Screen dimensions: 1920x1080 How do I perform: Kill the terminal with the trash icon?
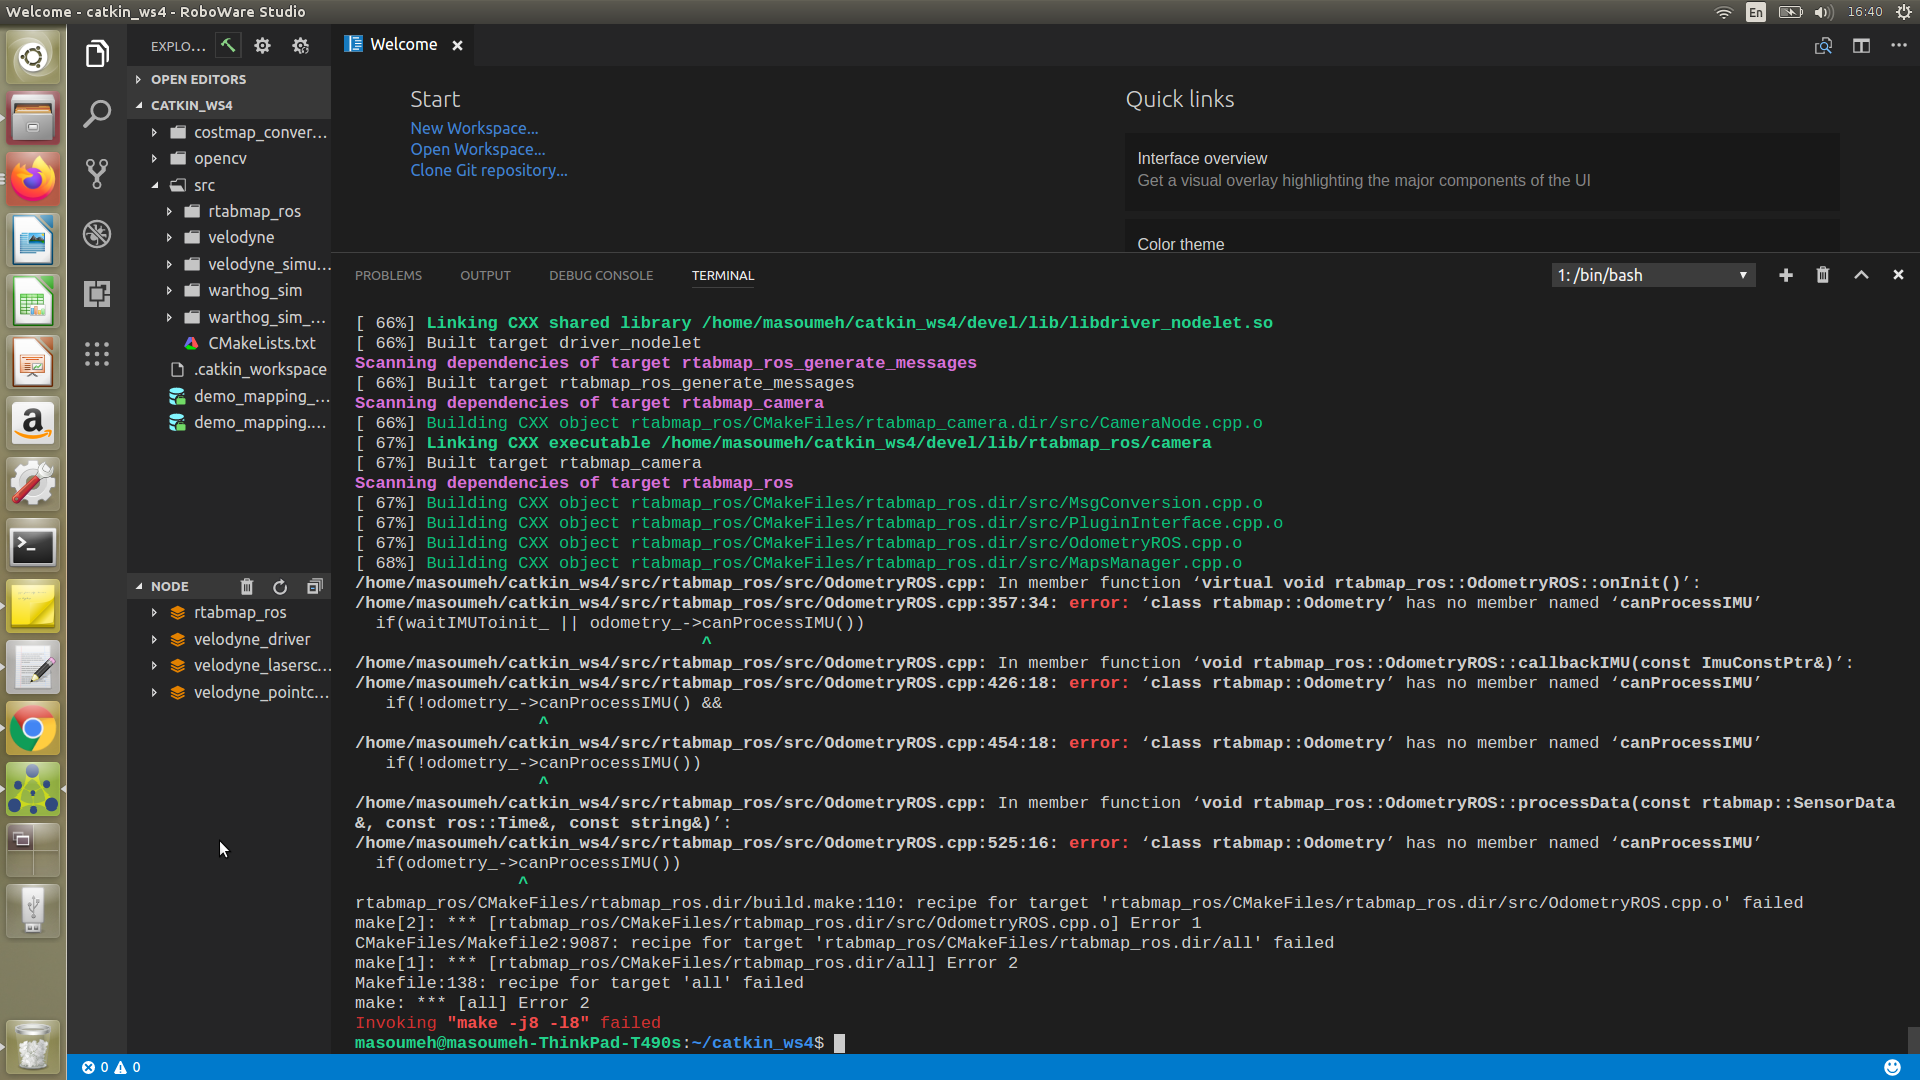[1823, 275]
